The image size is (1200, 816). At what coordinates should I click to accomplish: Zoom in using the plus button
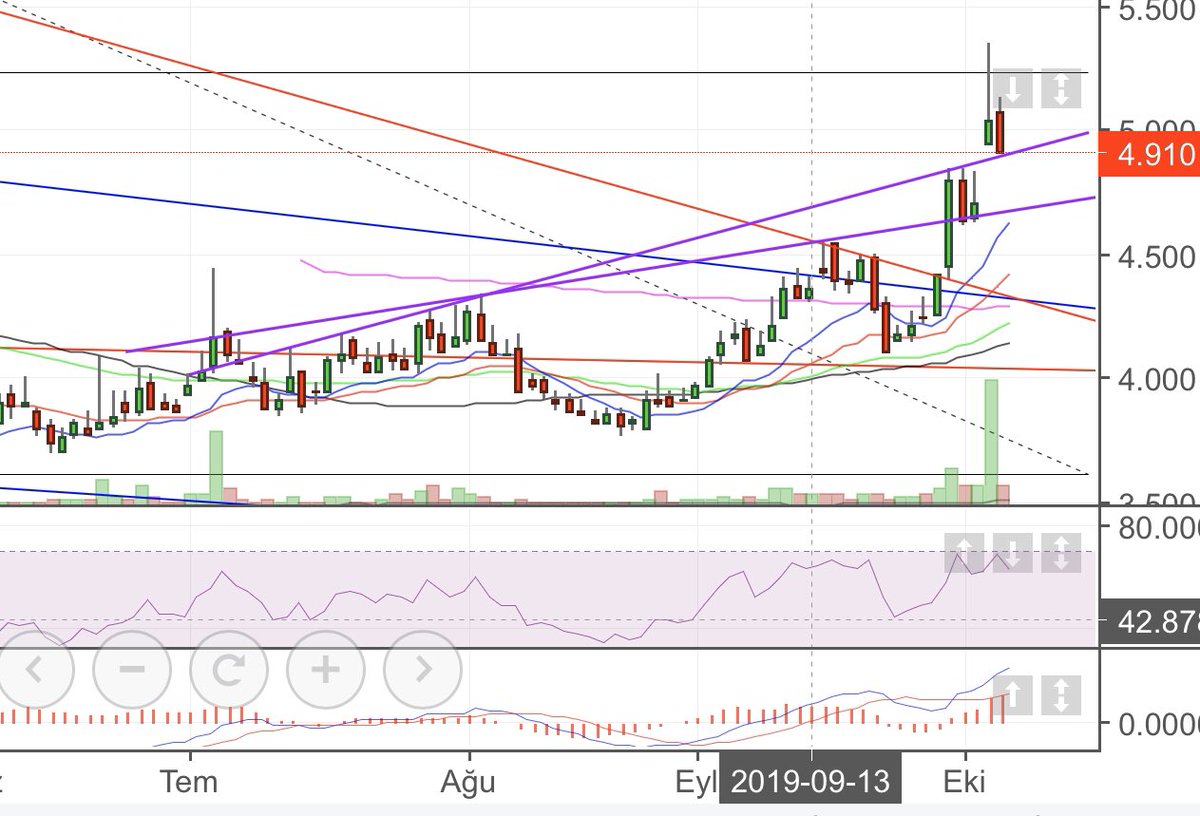click(326, 669)
